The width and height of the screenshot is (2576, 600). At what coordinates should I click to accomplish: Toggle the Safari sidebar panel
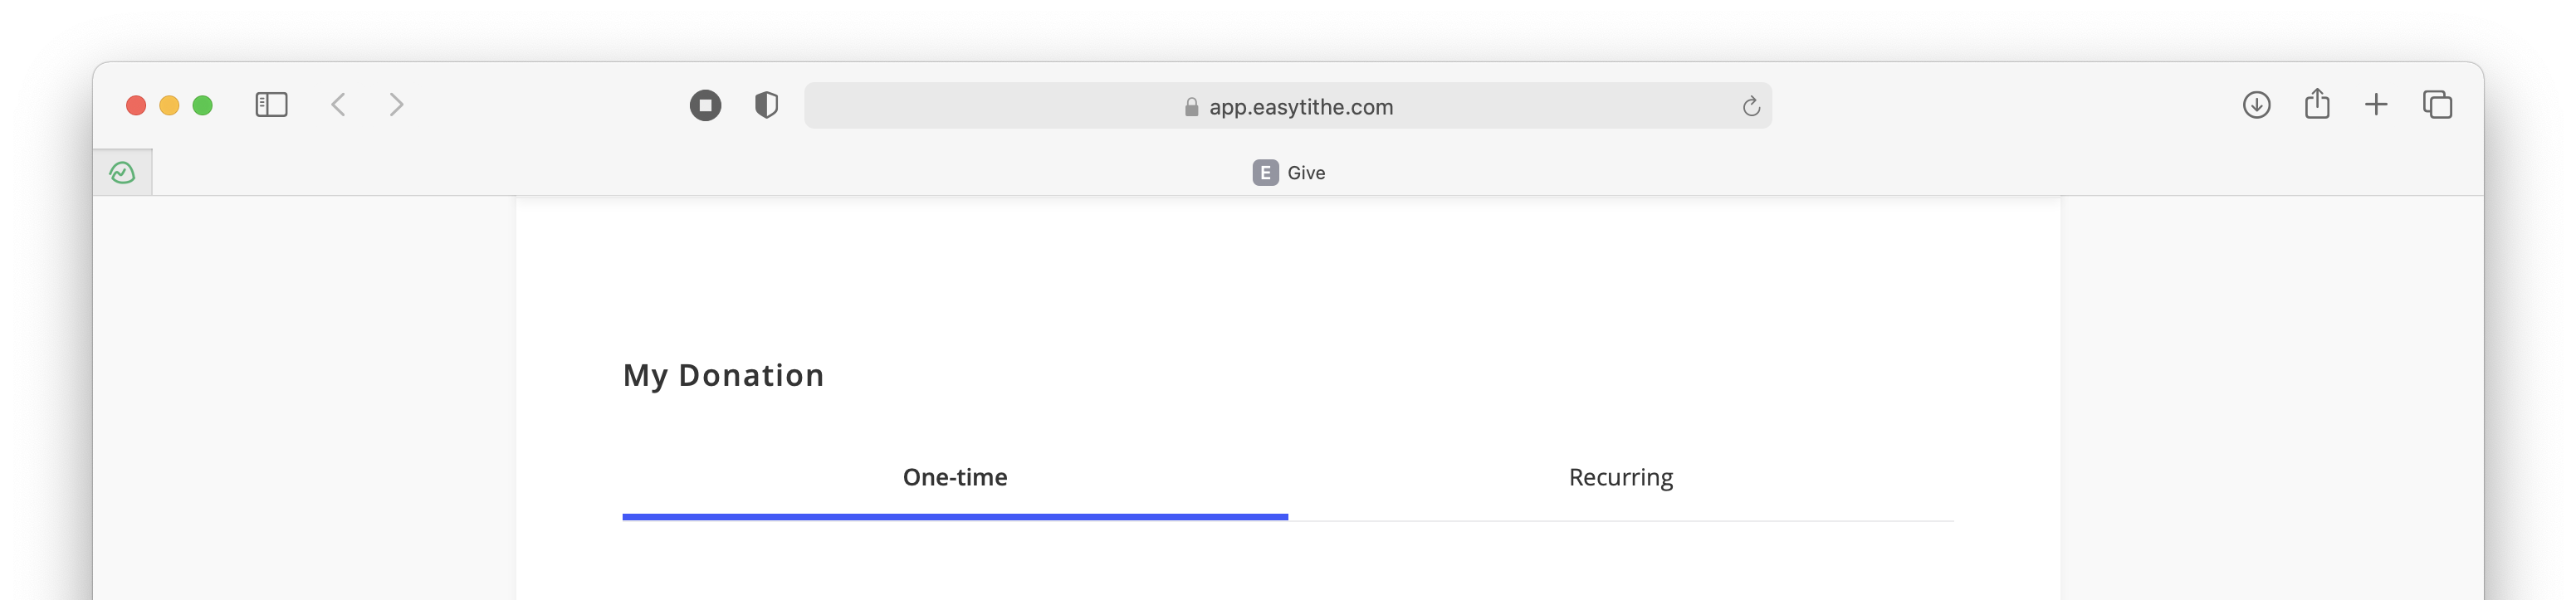(x=271, y=105)
